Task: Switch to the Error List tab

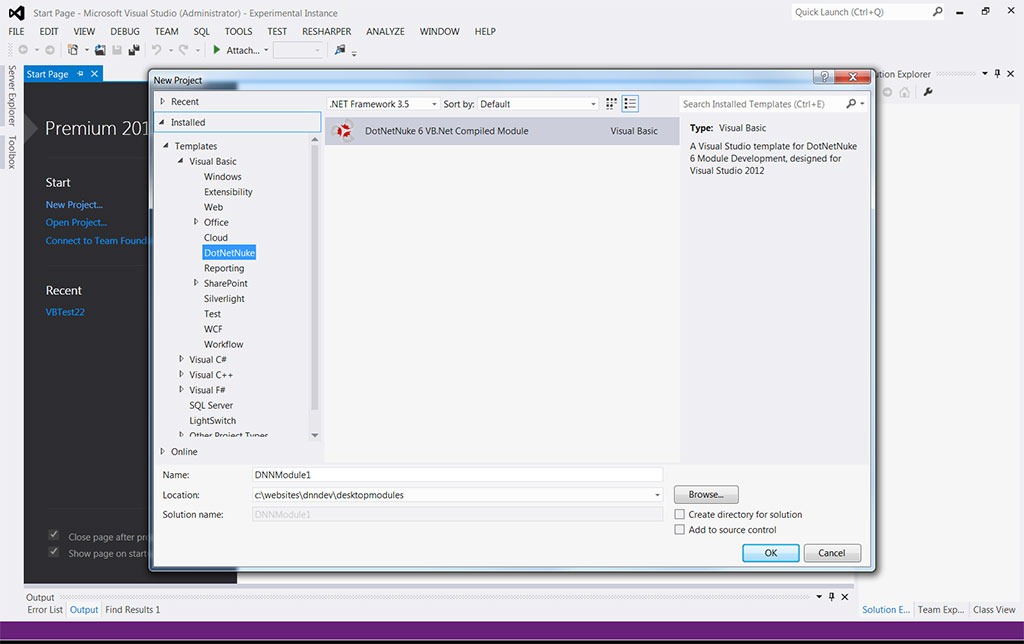Action: click(x=45, y=609)
